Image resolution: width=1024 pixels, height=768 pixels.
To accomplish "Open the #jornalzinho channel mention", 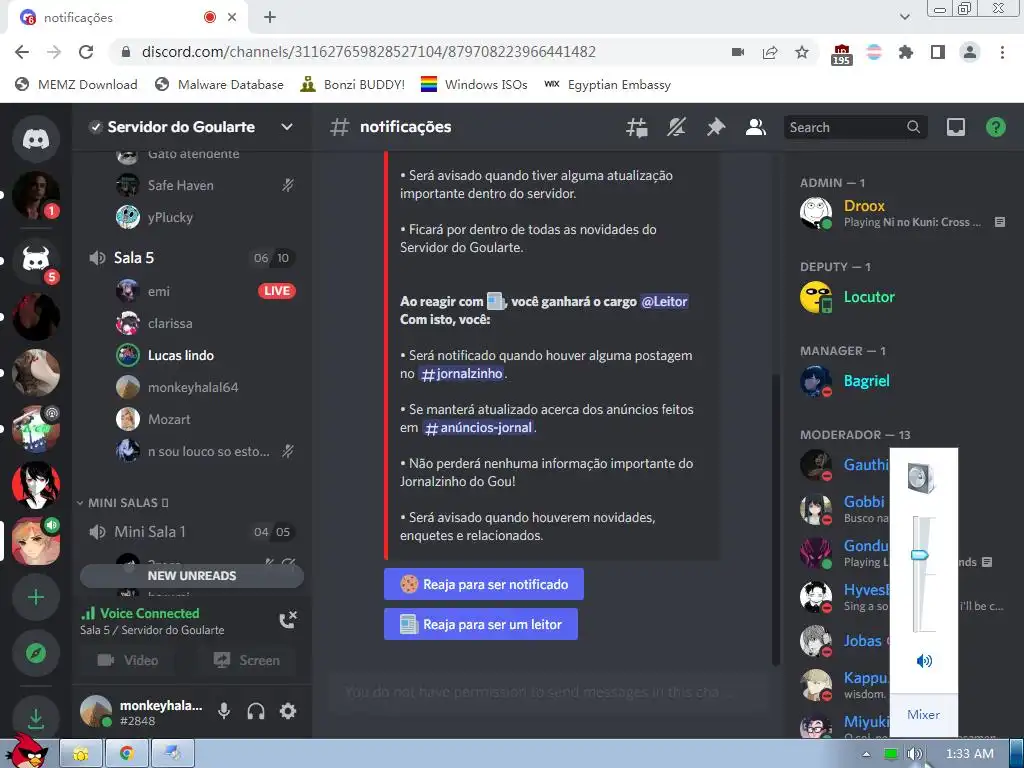I will [x=462, y=374].
